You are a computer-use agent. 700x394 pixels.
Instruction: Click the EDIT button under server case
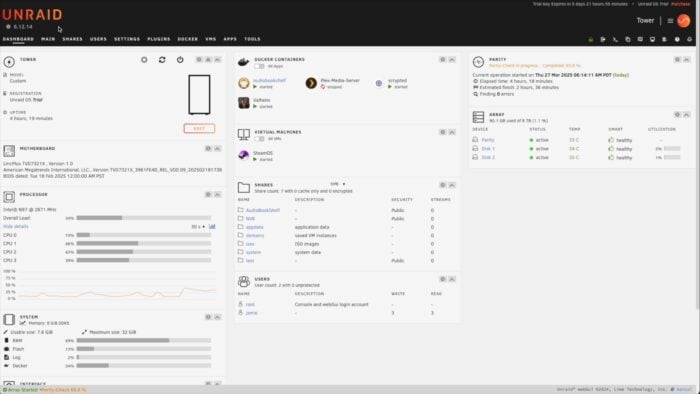[199, 129]
